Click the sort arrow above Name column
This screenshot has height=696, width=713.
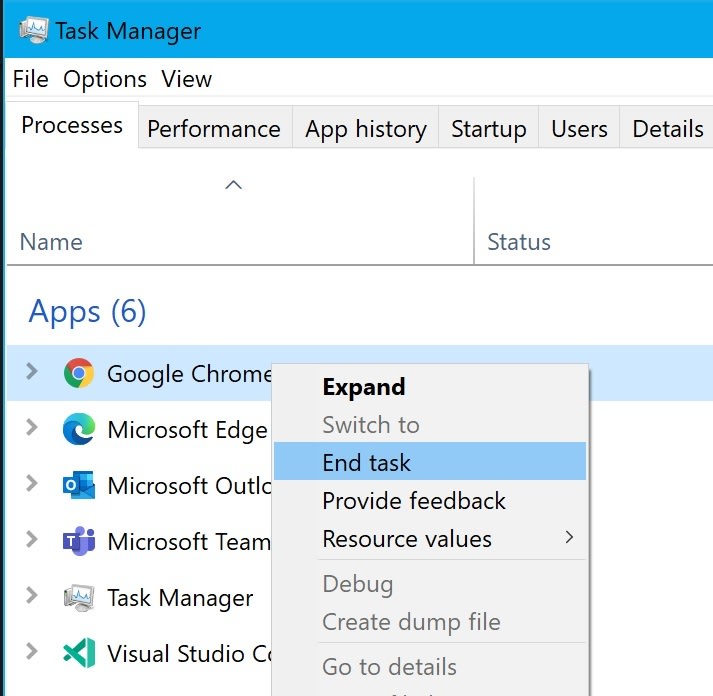(x=233, y=185)
